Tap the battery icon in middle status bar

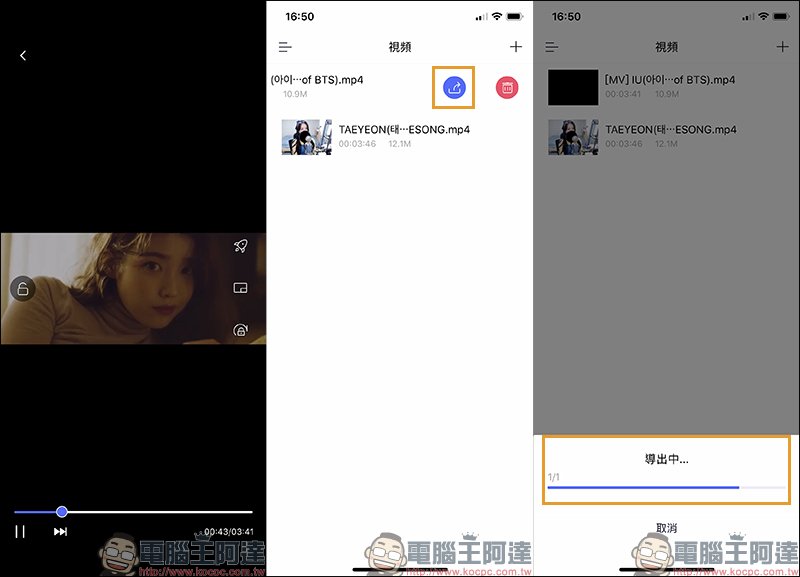tap(514, 16)
